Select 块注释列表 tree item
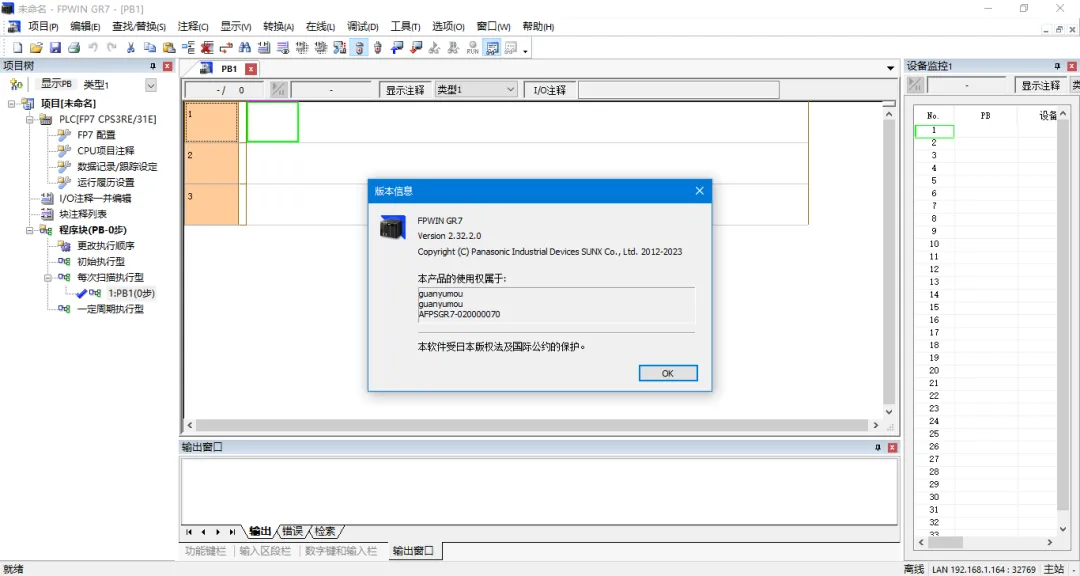Image resolution: width=1080 pixels, height=576 pixels. tap(83, 214)
